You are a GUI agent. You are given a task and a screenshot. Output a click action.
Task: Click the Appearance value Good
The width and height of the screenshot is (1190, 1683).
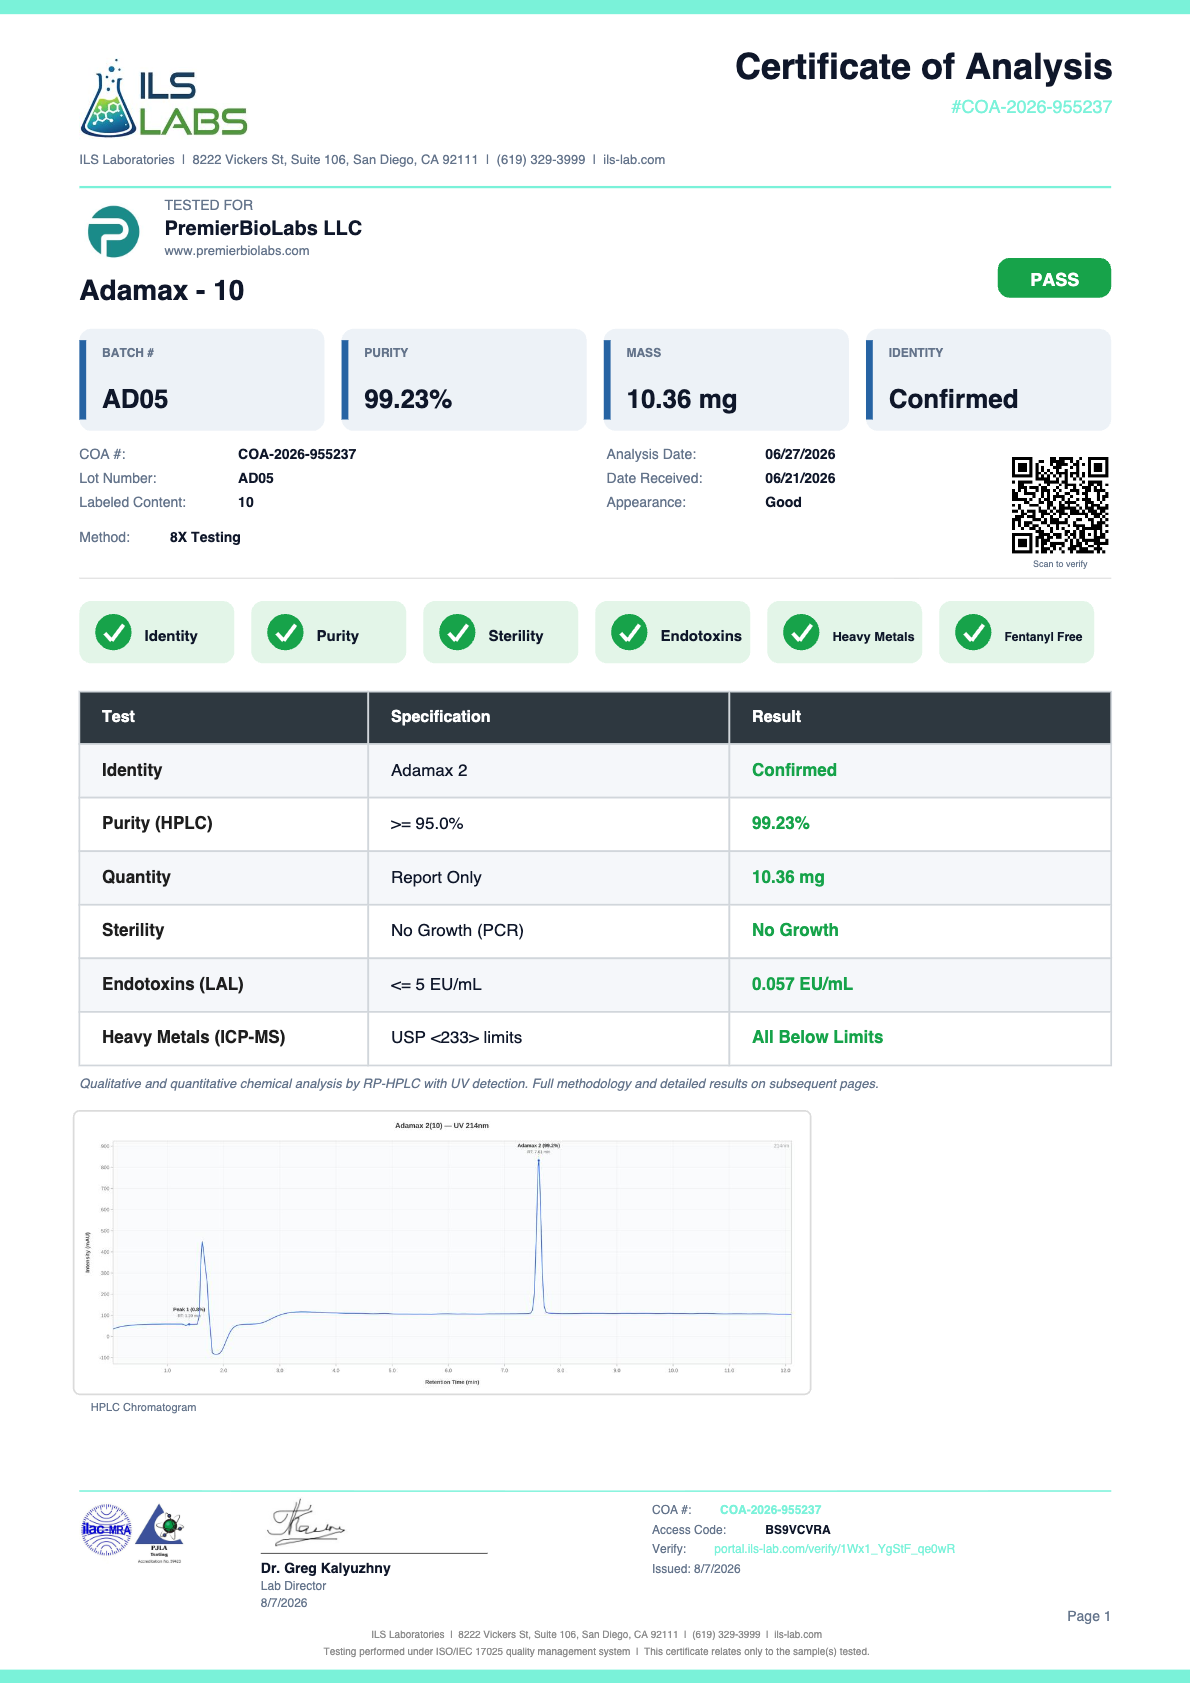pos(783,502)
